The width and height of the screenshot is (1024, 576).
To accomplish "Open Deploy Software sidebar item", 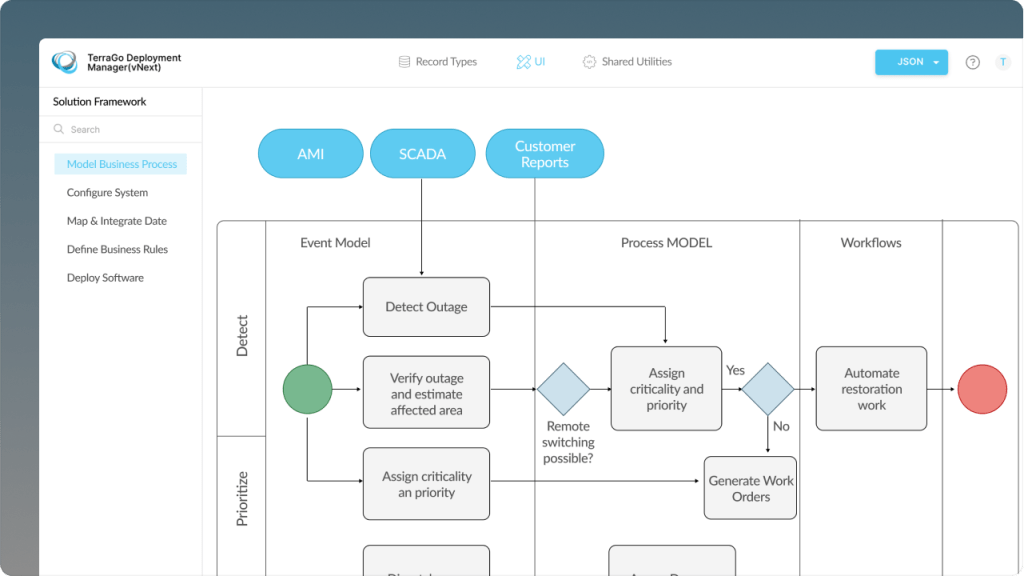I will 105,278.
